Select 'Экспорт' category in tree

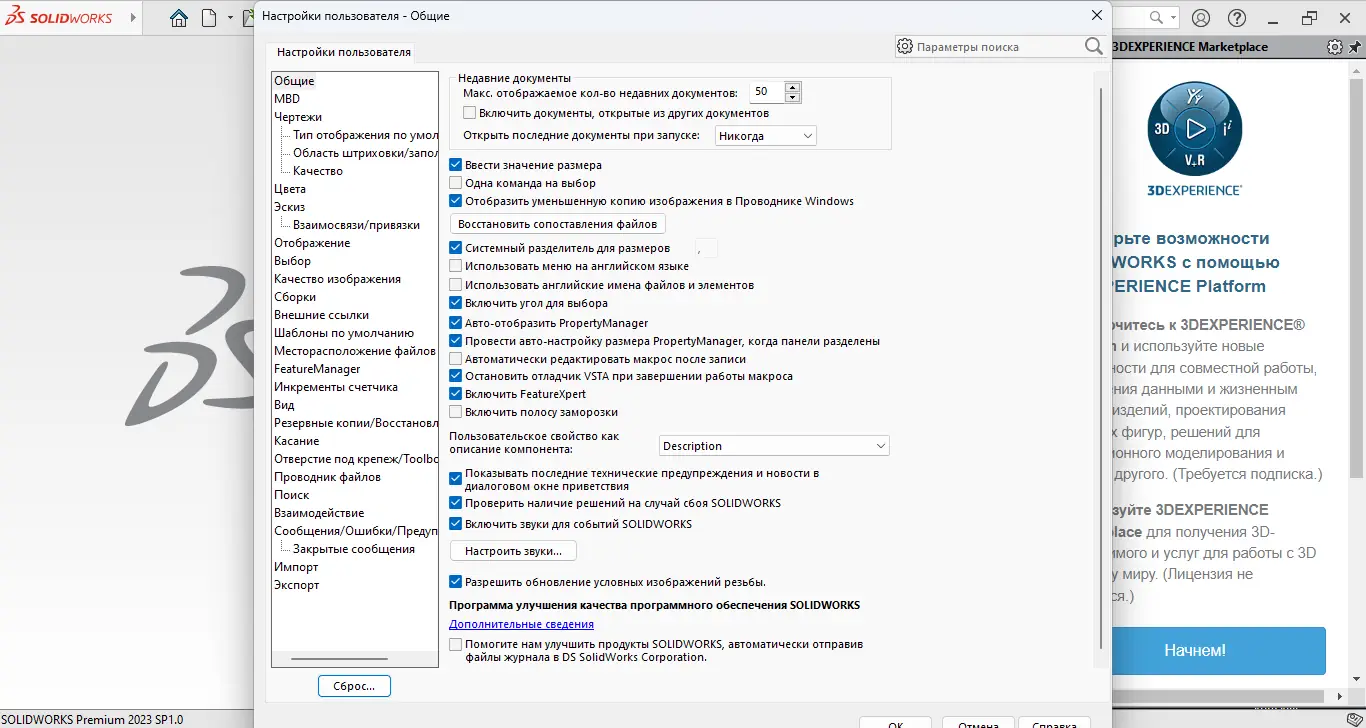297,585
